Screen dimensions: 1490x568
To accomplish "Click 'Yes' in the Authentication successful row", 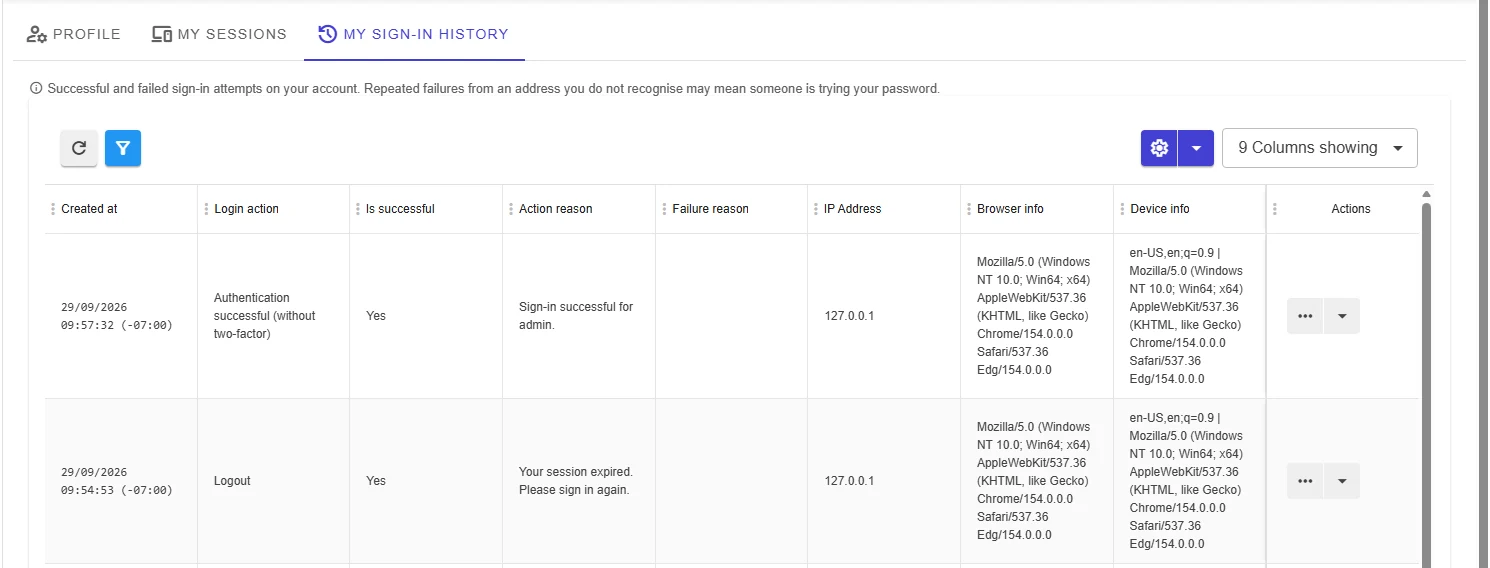I will click(376, 316).
